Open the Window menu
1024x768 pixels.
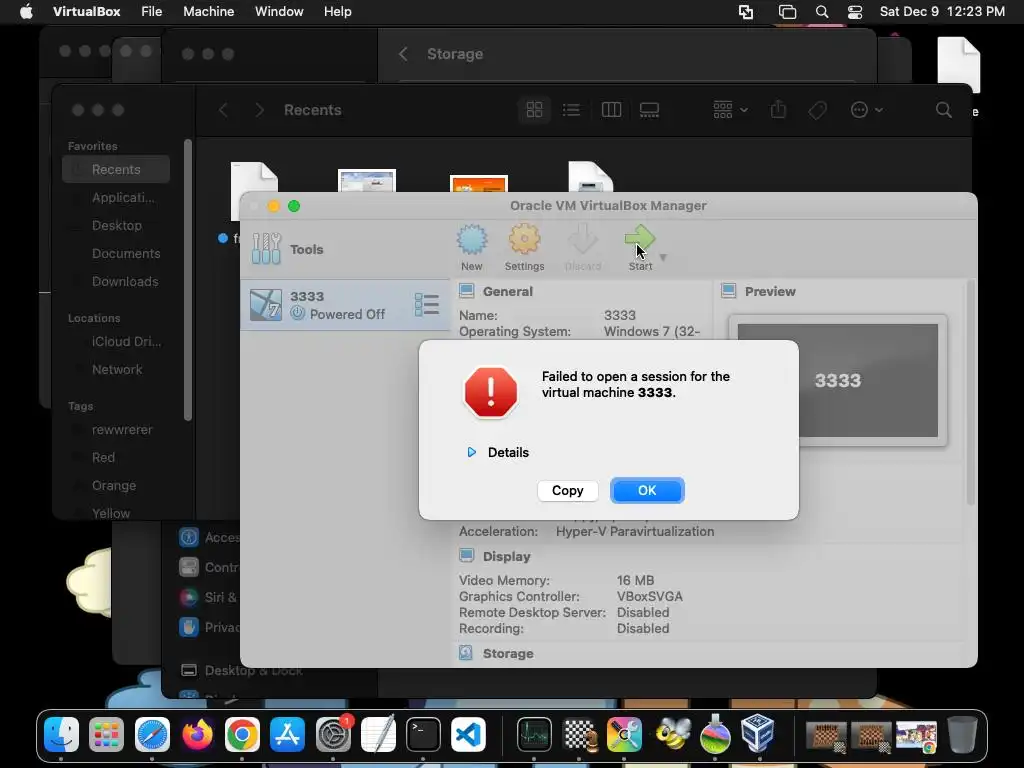[279, 12]
